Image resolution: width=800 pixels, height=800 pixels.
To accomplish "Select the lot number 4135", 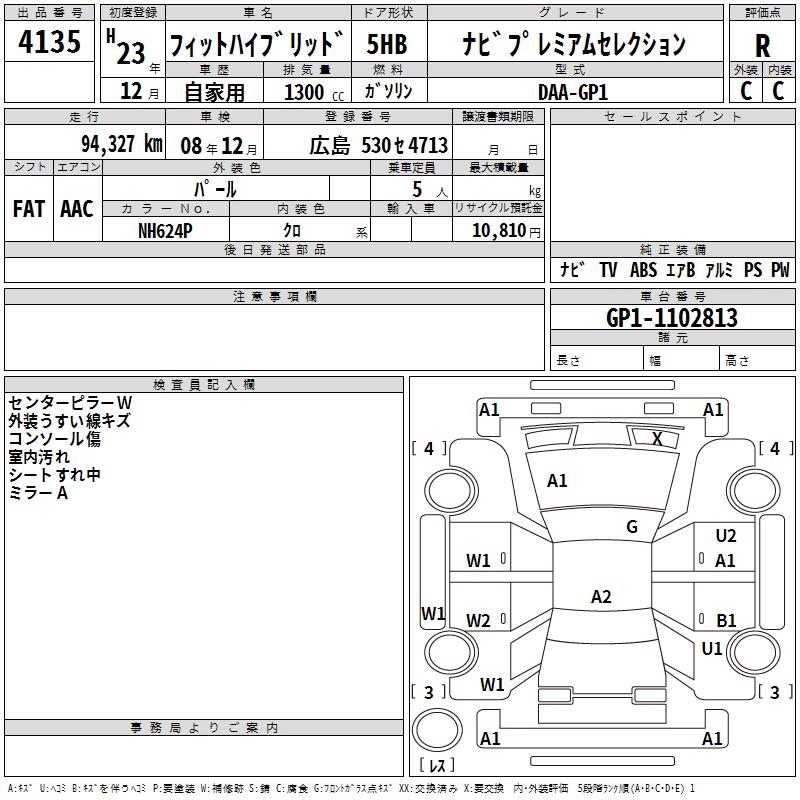I will coord(50,43).
